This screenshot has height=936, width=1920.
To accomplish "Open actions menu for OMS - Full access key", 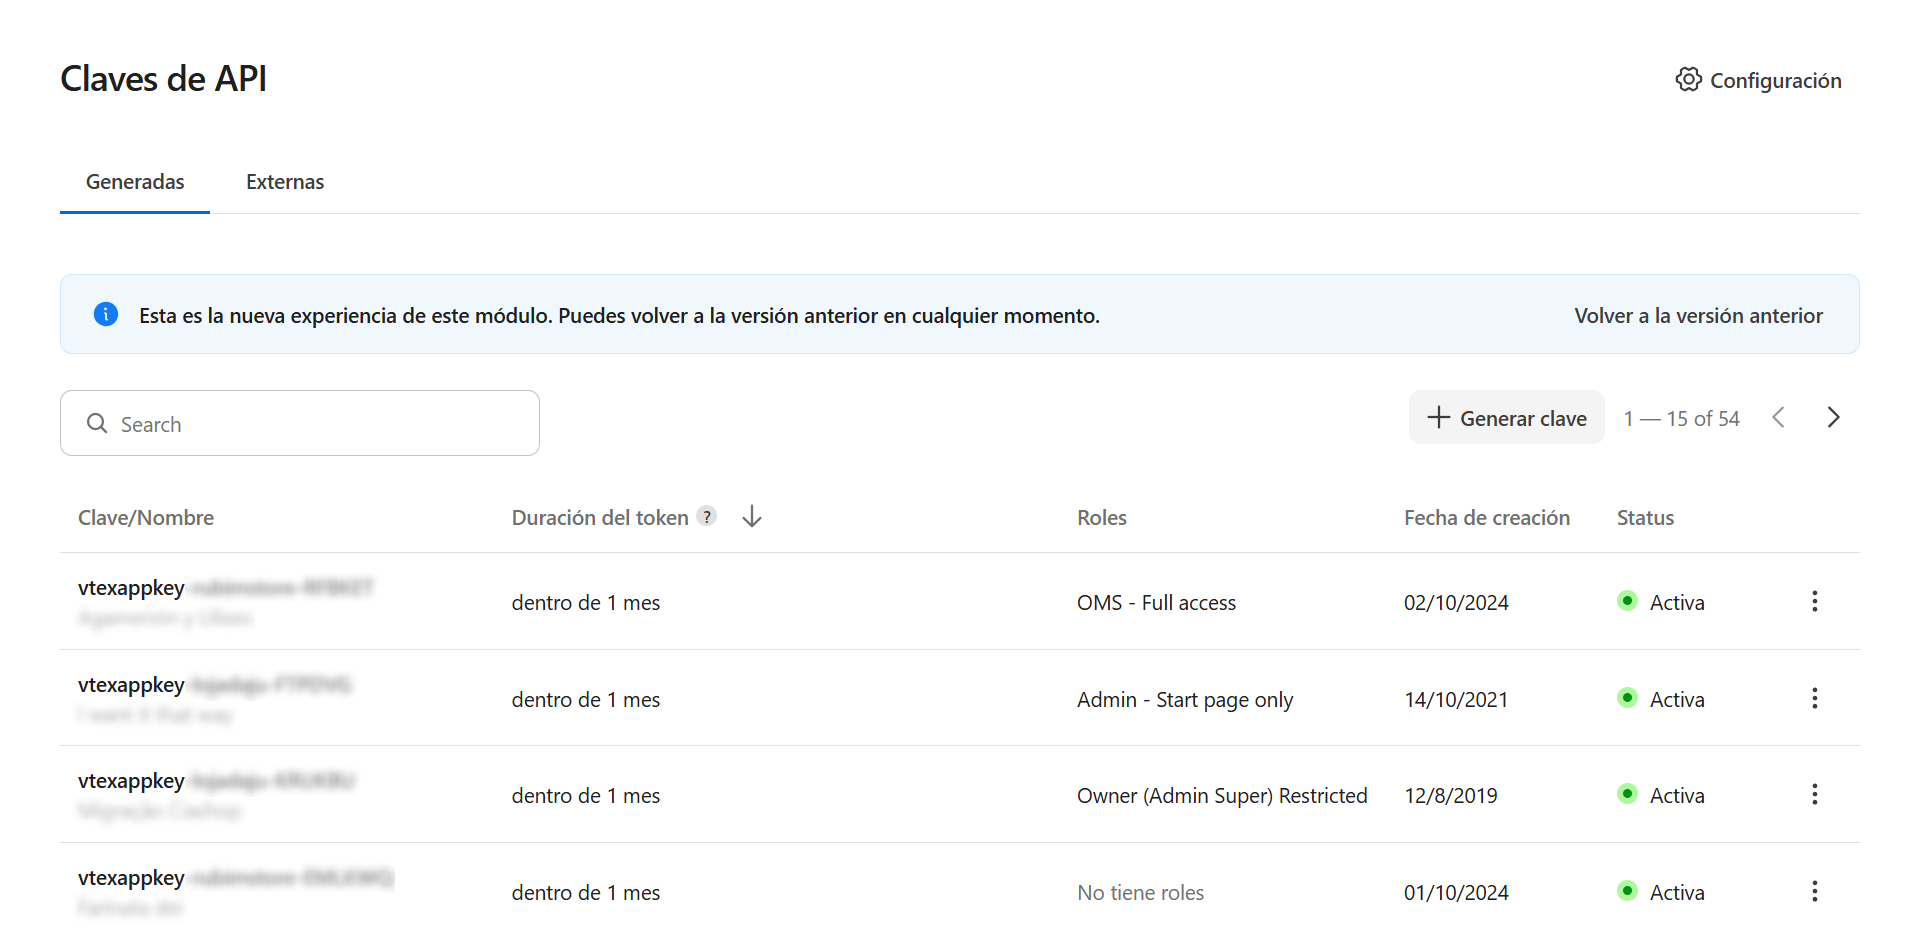I will click(1814, 601).
